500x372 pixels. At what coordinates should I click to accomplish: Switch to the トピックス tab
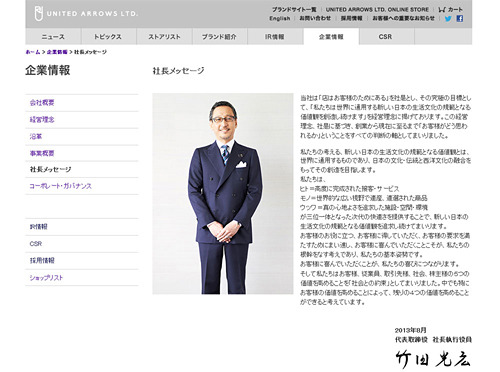(108, 36)
